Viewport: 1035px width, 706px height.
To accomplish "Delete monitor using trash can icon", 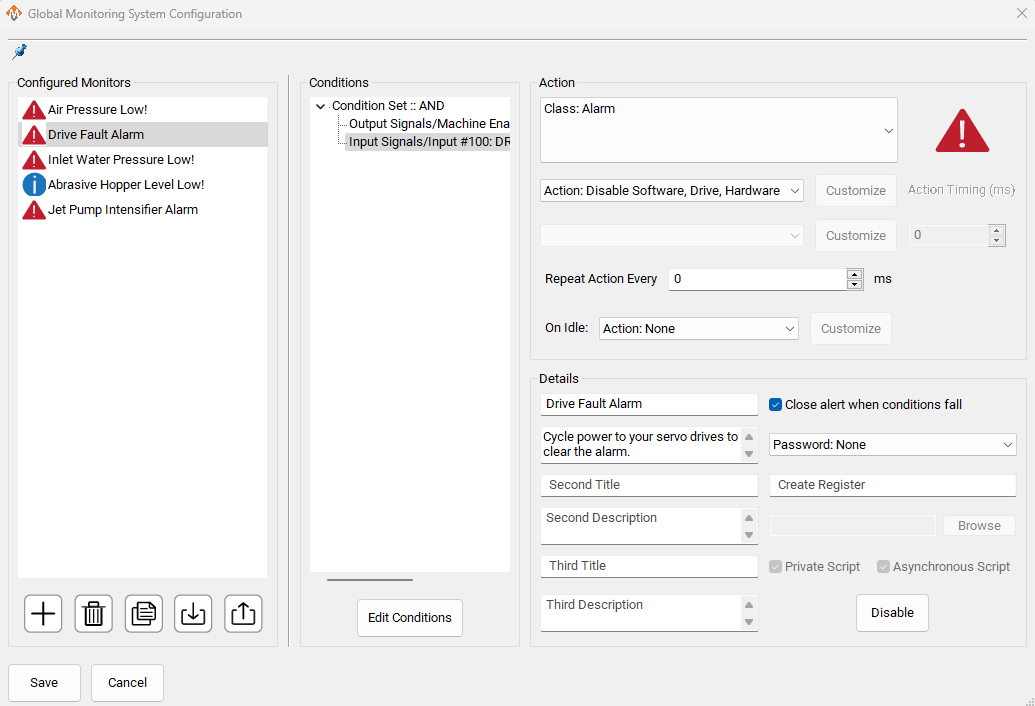I will click(93, 613).
